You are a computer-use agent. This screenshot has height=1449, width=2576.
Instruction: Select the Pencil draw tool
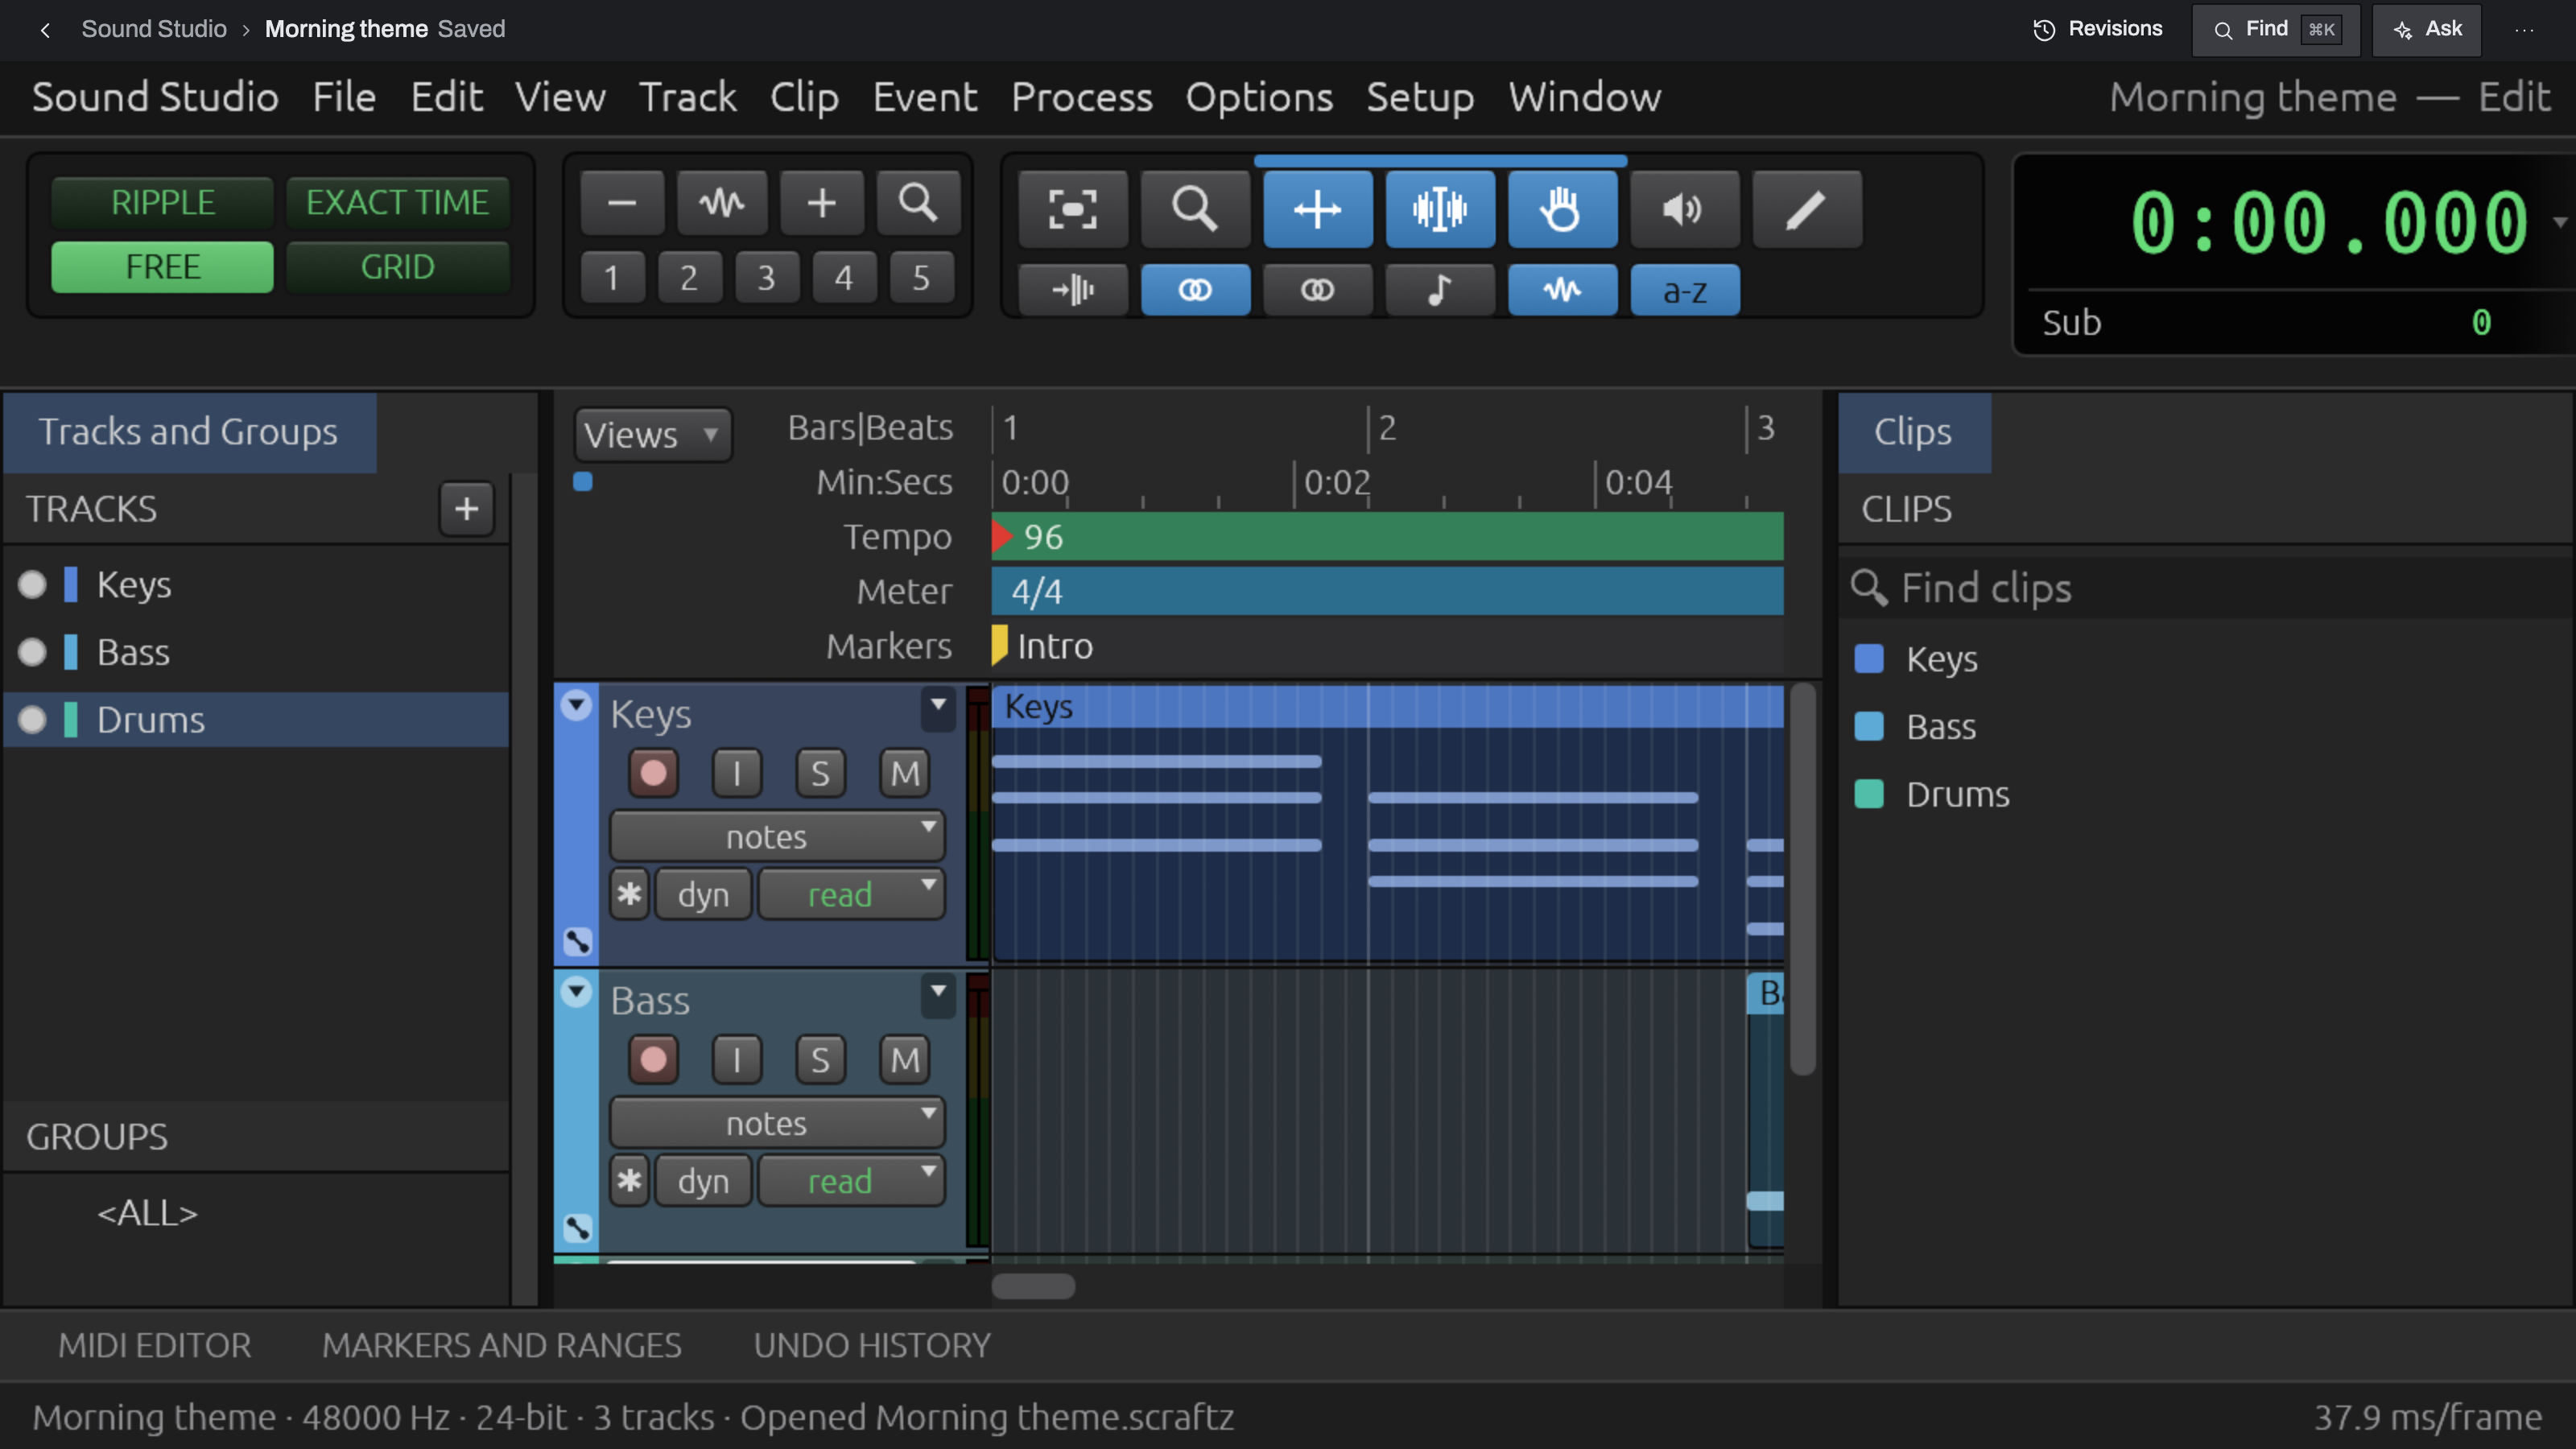click(x=1807, y=209)
